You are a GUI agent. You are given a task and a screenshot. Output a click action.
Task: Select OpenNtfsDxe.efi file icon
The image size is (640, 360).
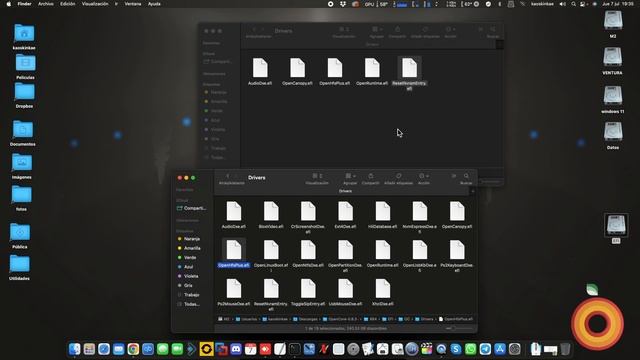pyautogui.click(x=308, y=250)
